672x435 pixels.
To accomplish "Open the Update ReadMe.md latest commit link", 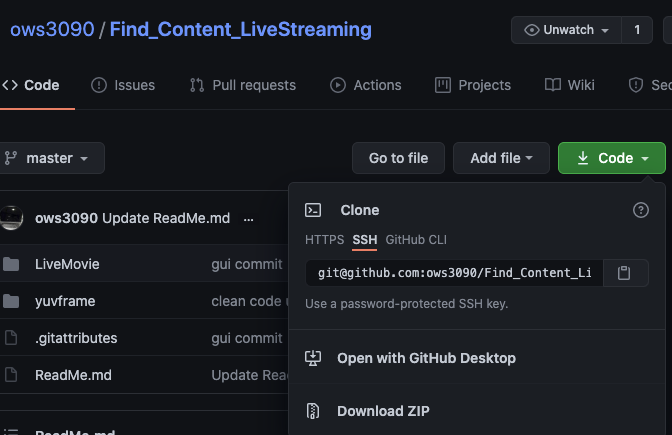I will 166,218.
